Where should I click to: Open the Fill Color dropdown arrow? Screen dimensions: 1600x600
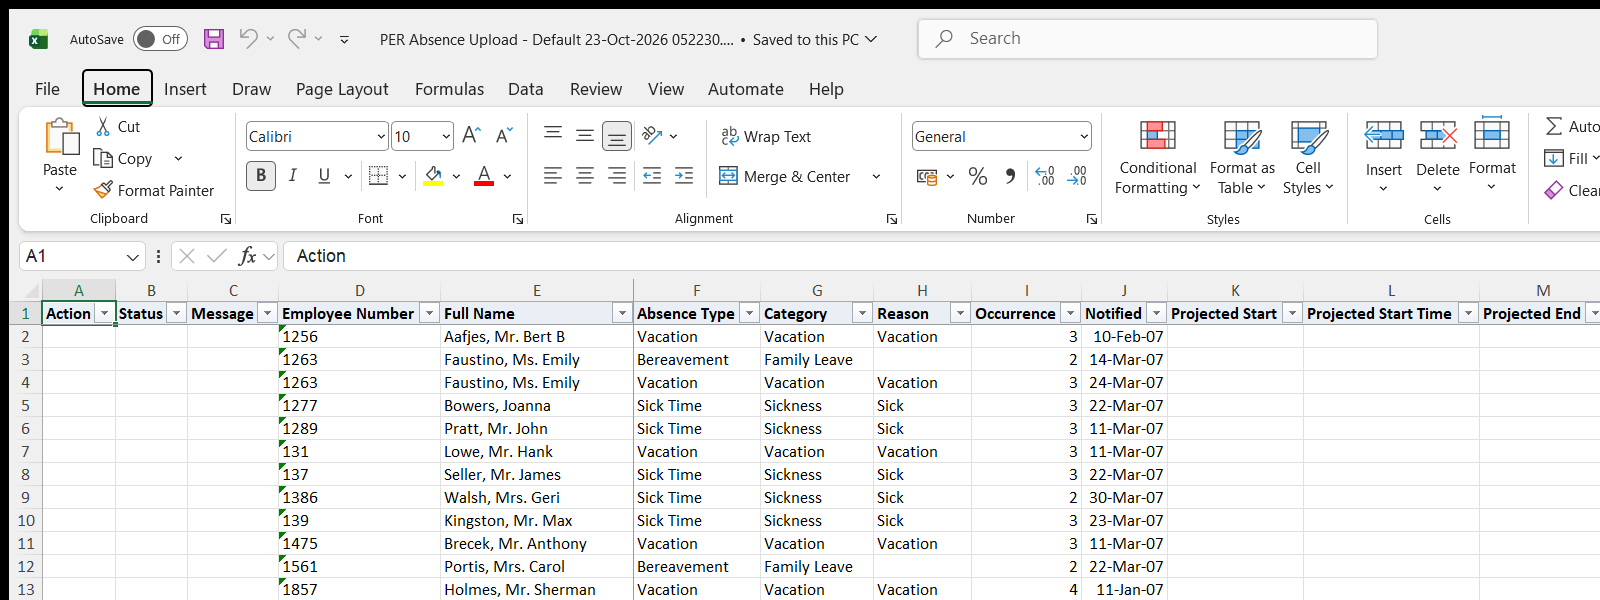point(456,177)
